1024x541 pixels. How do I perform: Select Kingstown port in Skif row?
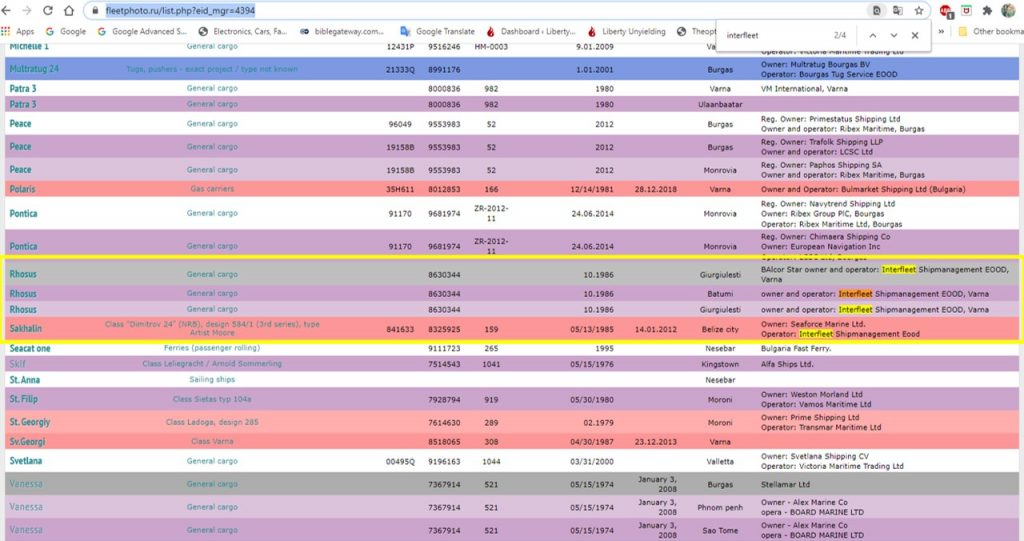coord(720,365)
